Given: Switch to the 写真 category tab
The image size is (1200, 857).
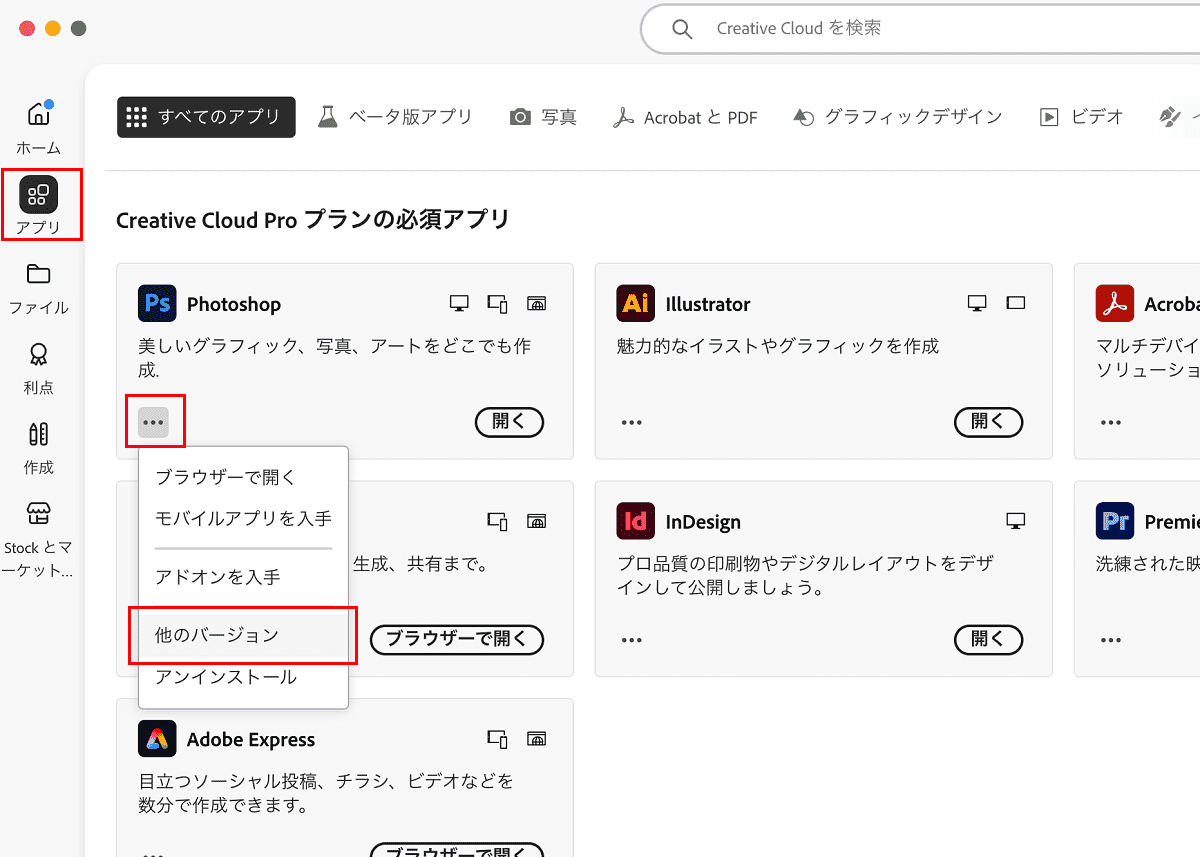Looking at the screenshot, I should pos(543,117).
